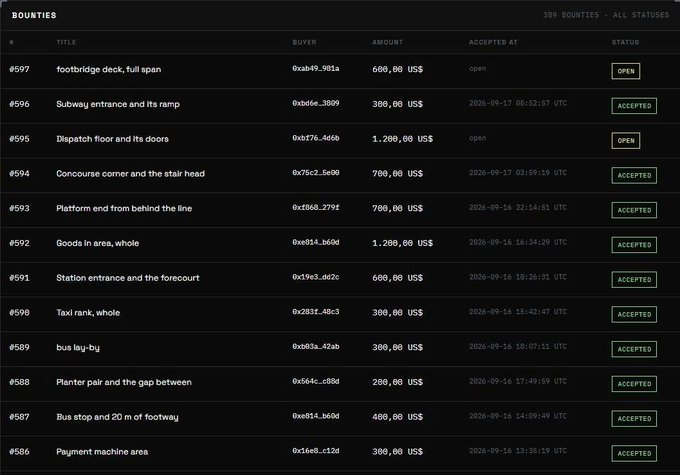680x475 pixels.
Task: Click the ACCEPTED badge for bounty #586
Action: tap(634, 453)
